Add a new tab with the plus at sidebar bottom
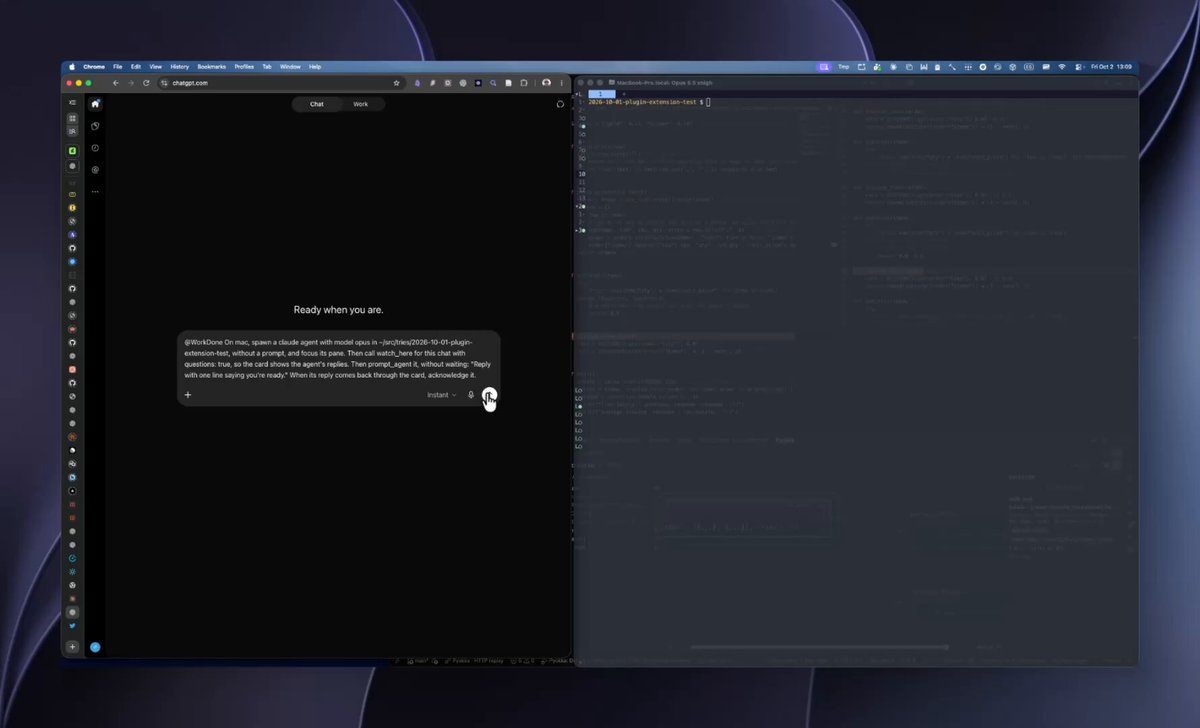Screen dimensions: 1200x728 (x=72, y=647)
